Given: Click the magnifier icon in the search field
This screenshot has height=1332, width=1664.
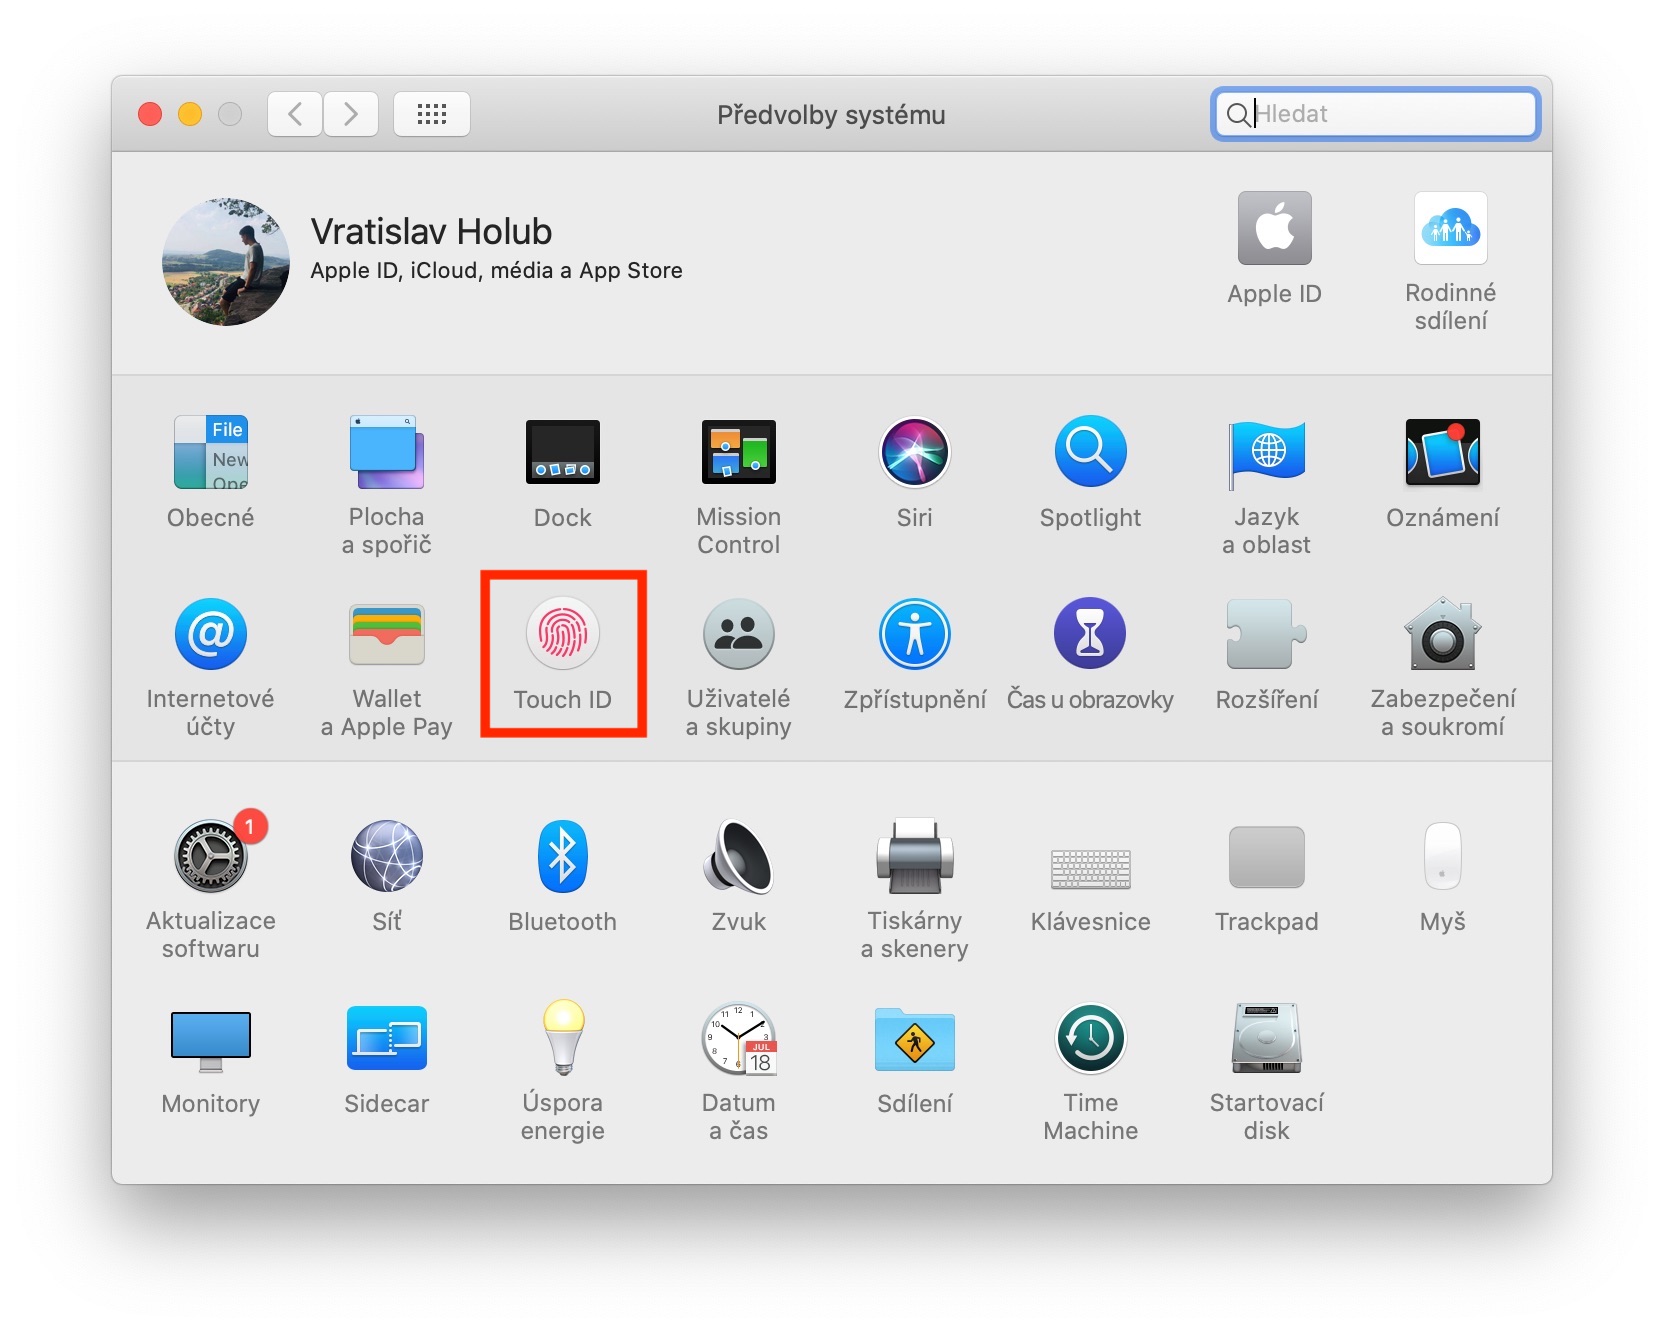Looking at the screenshot, I should click(x=1238, y=114).
